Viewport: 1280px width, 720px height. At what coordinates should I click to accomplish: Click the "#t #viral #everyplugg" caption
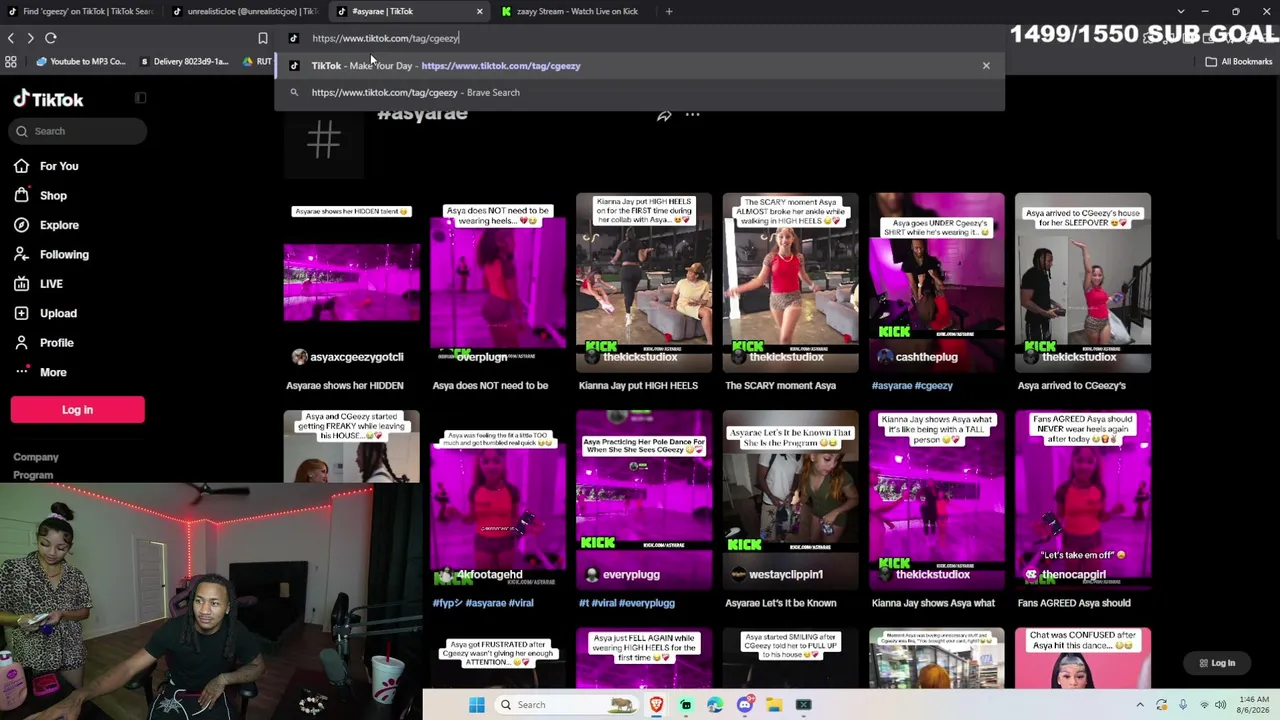point(626,603)
